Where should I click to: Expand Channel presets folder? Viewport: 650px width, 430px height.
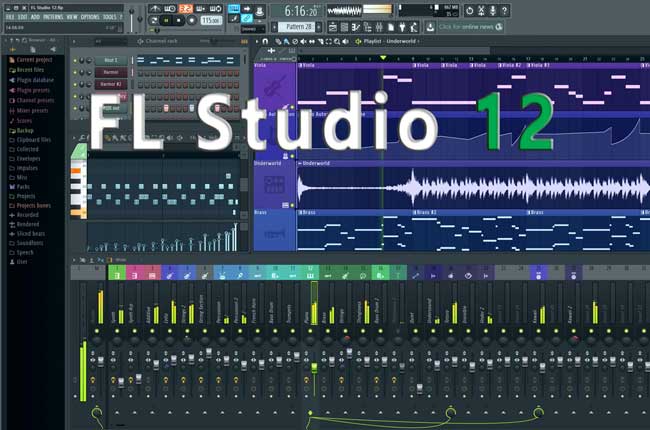click(32, 100)
